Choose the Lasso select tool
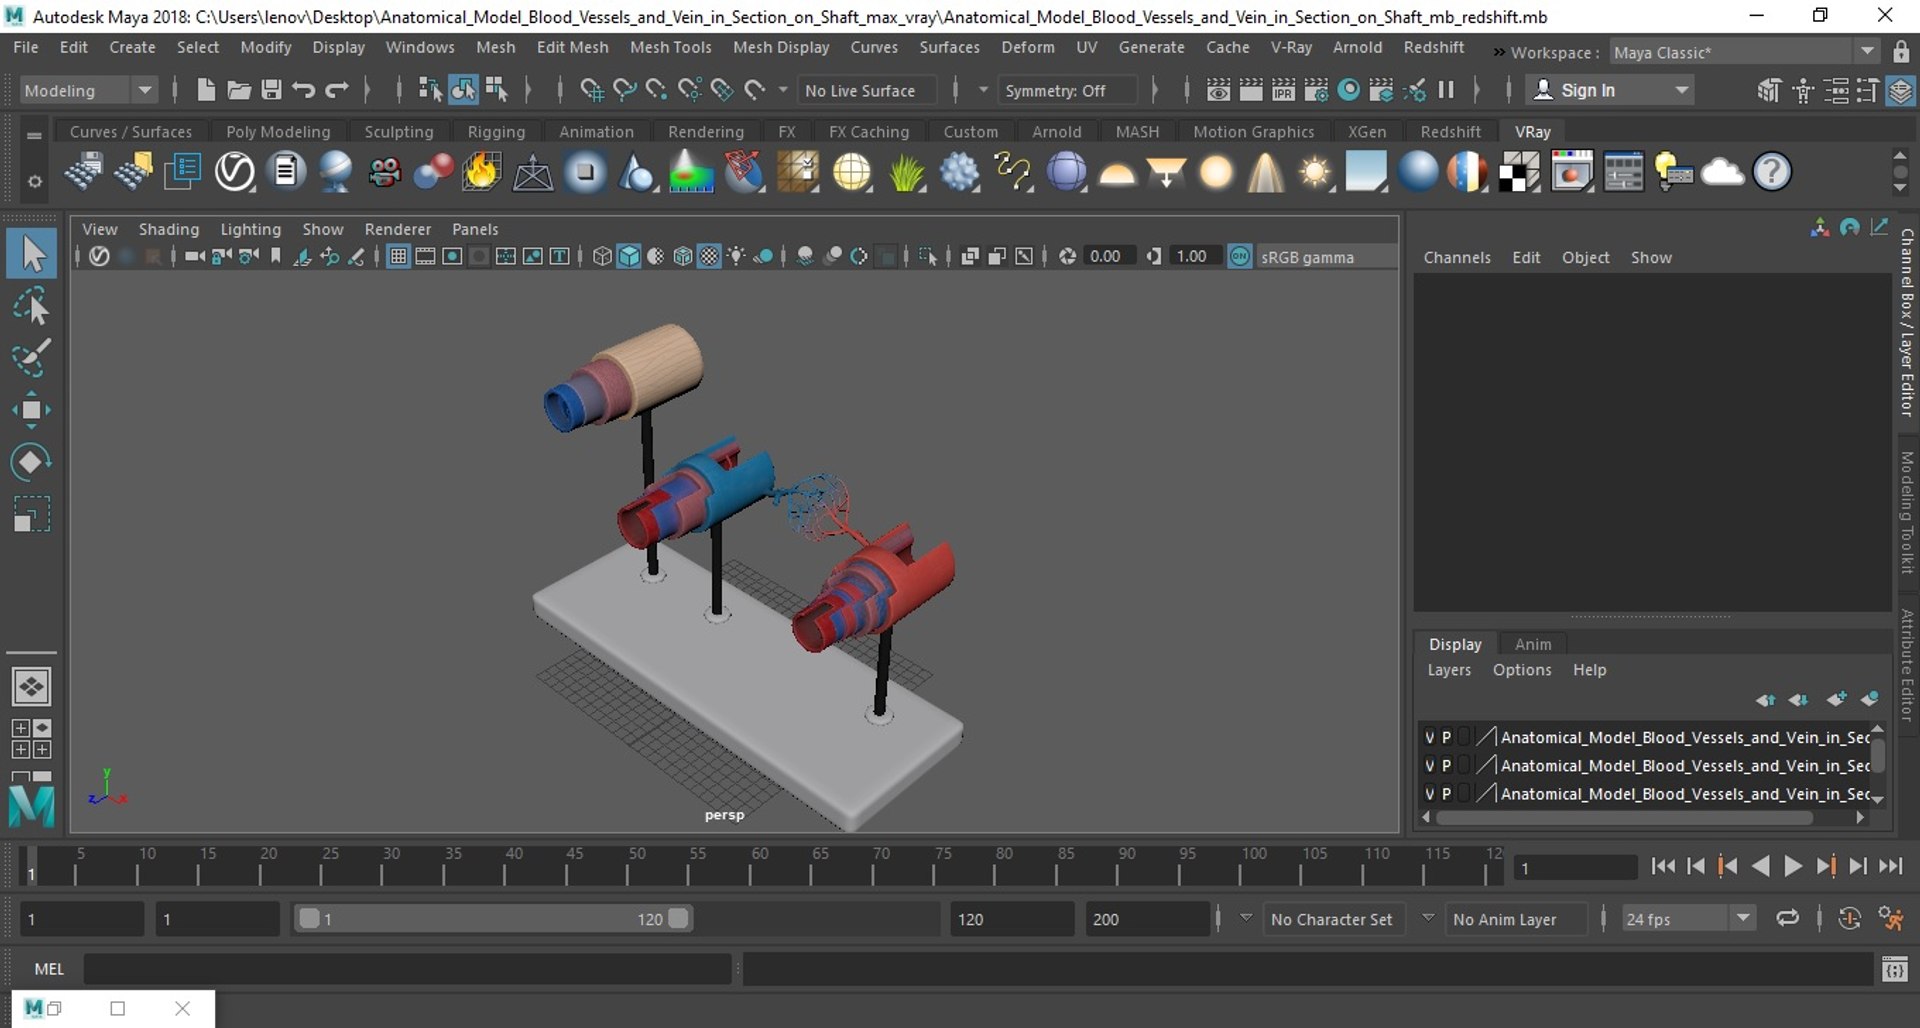 31,306
